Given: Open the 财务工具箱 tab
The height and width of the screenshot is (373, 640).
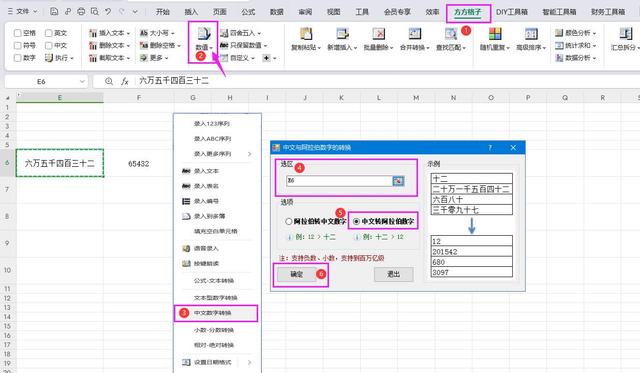Looking at the screenshot, I should [x=608, y=12].
